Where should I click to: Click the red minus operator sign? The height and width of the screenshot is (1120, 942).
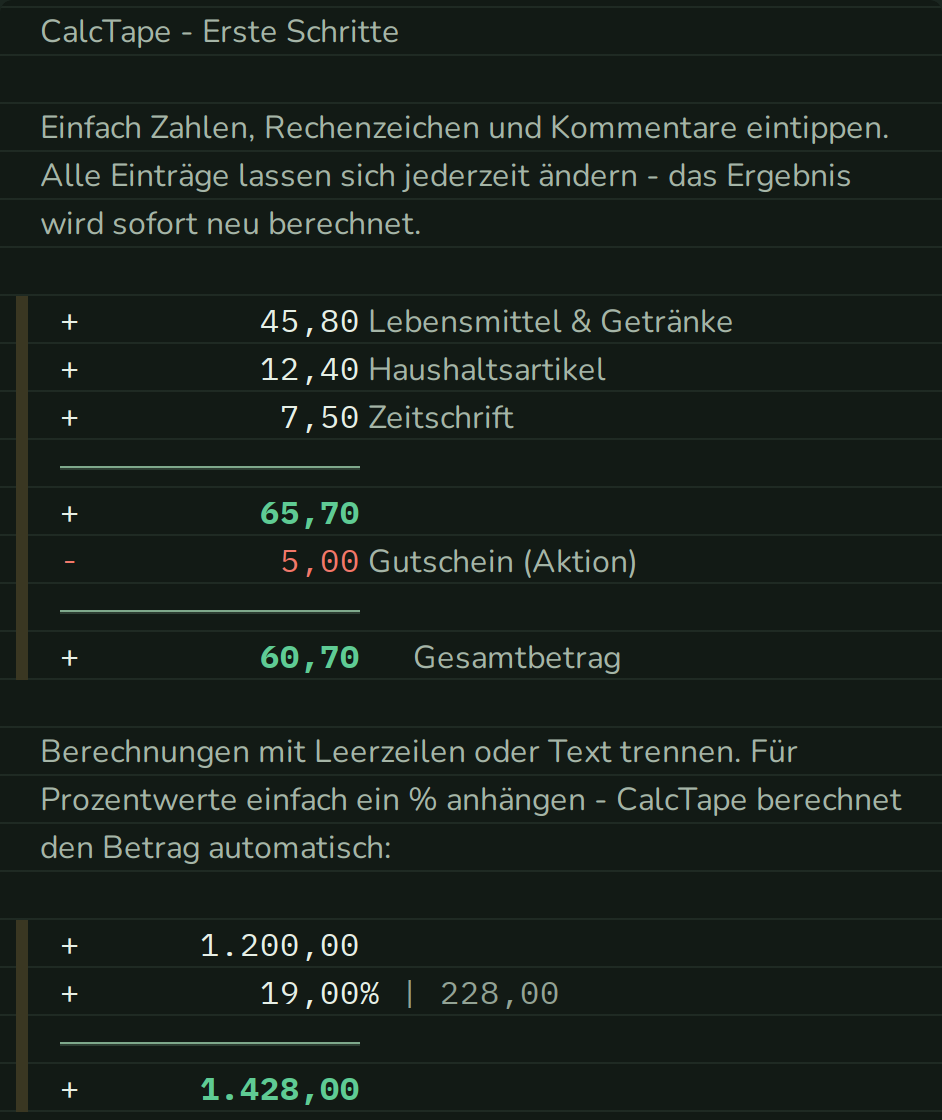(69, 562)
